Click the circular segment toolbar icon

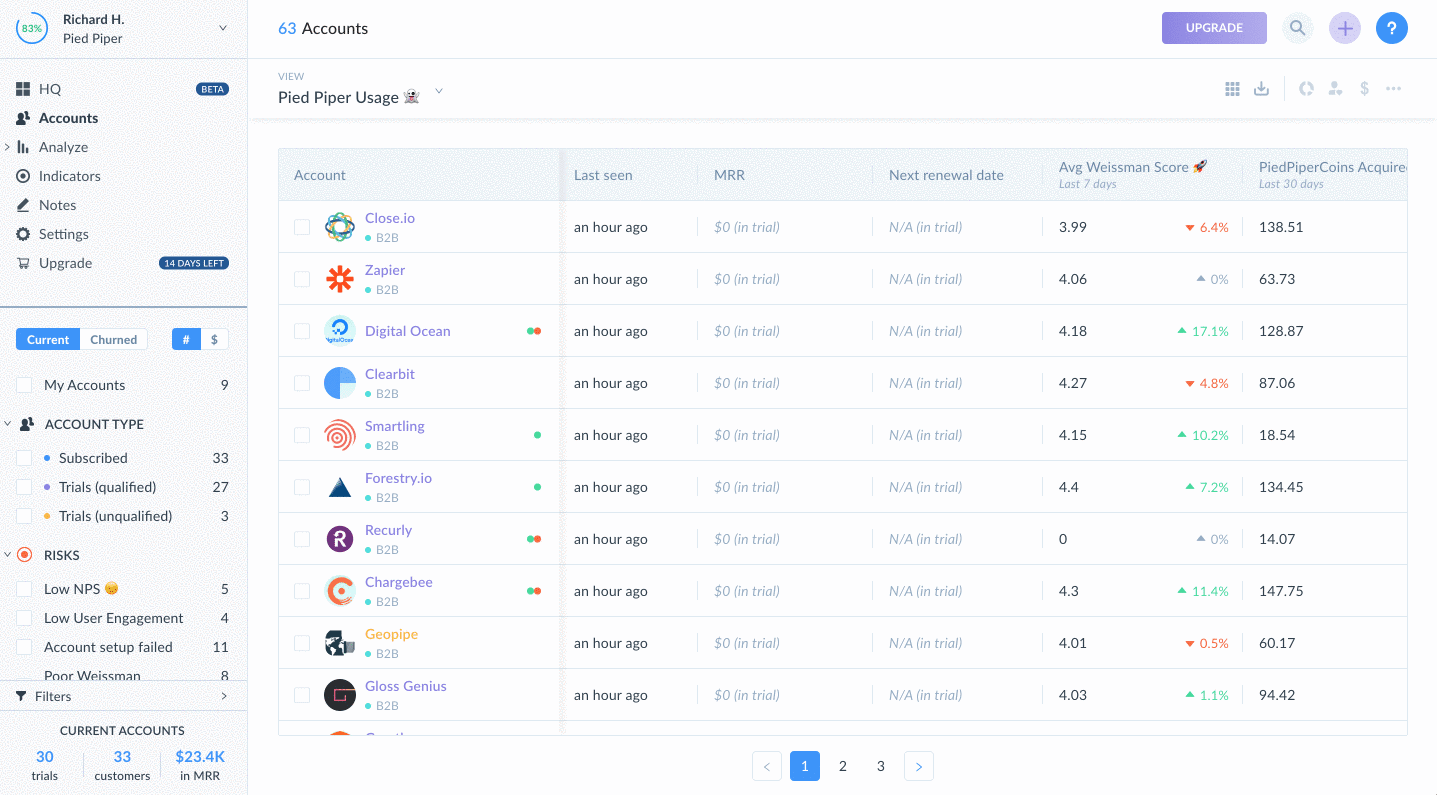[x=1306, y=89]
